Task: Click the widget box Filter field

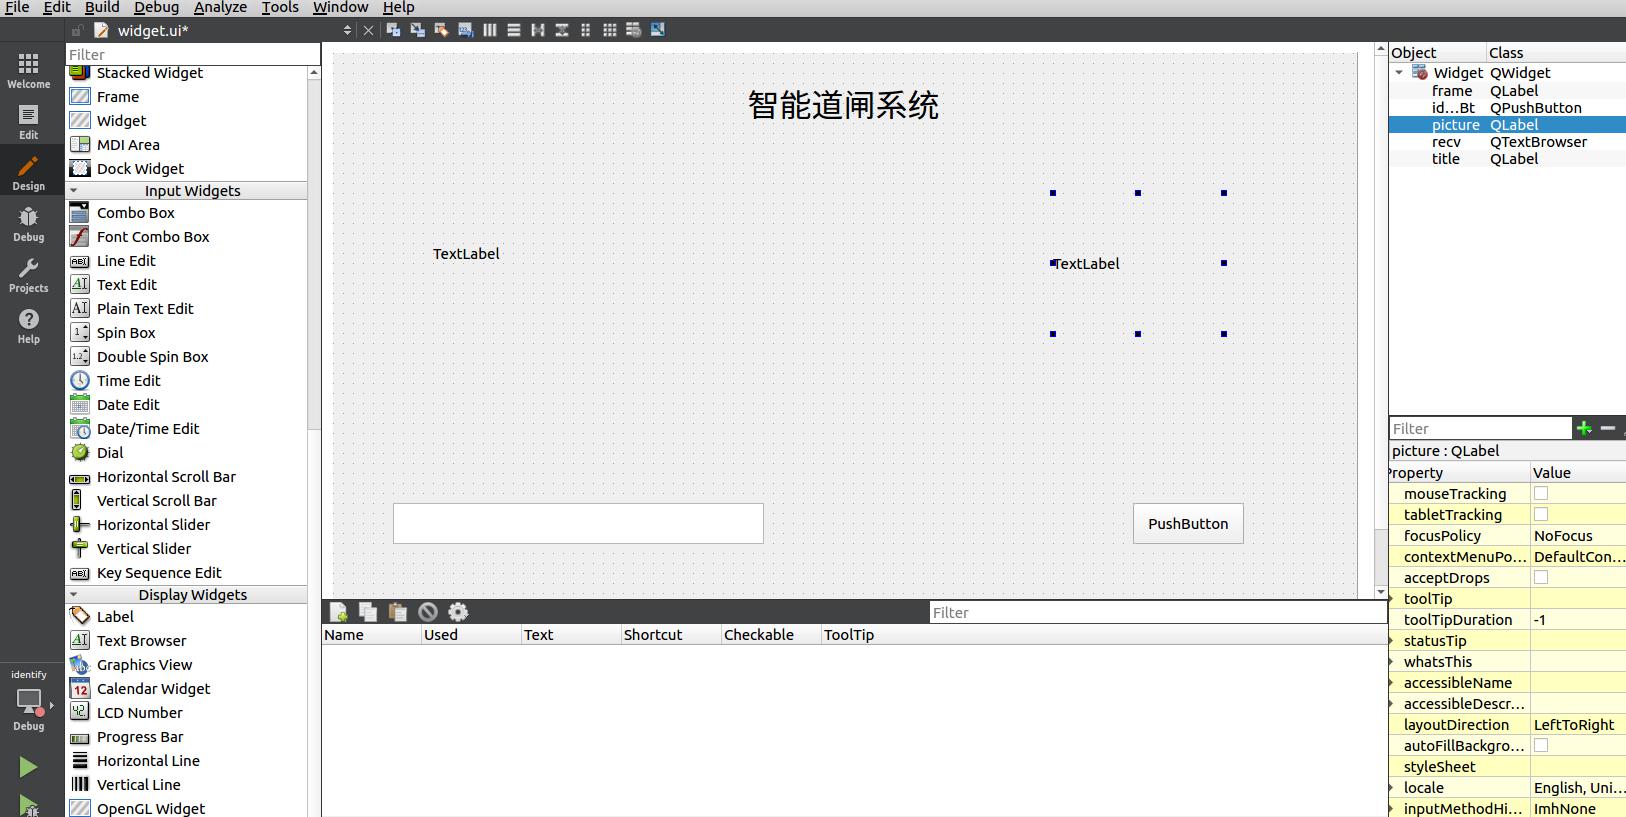Action: pos(193,54)
